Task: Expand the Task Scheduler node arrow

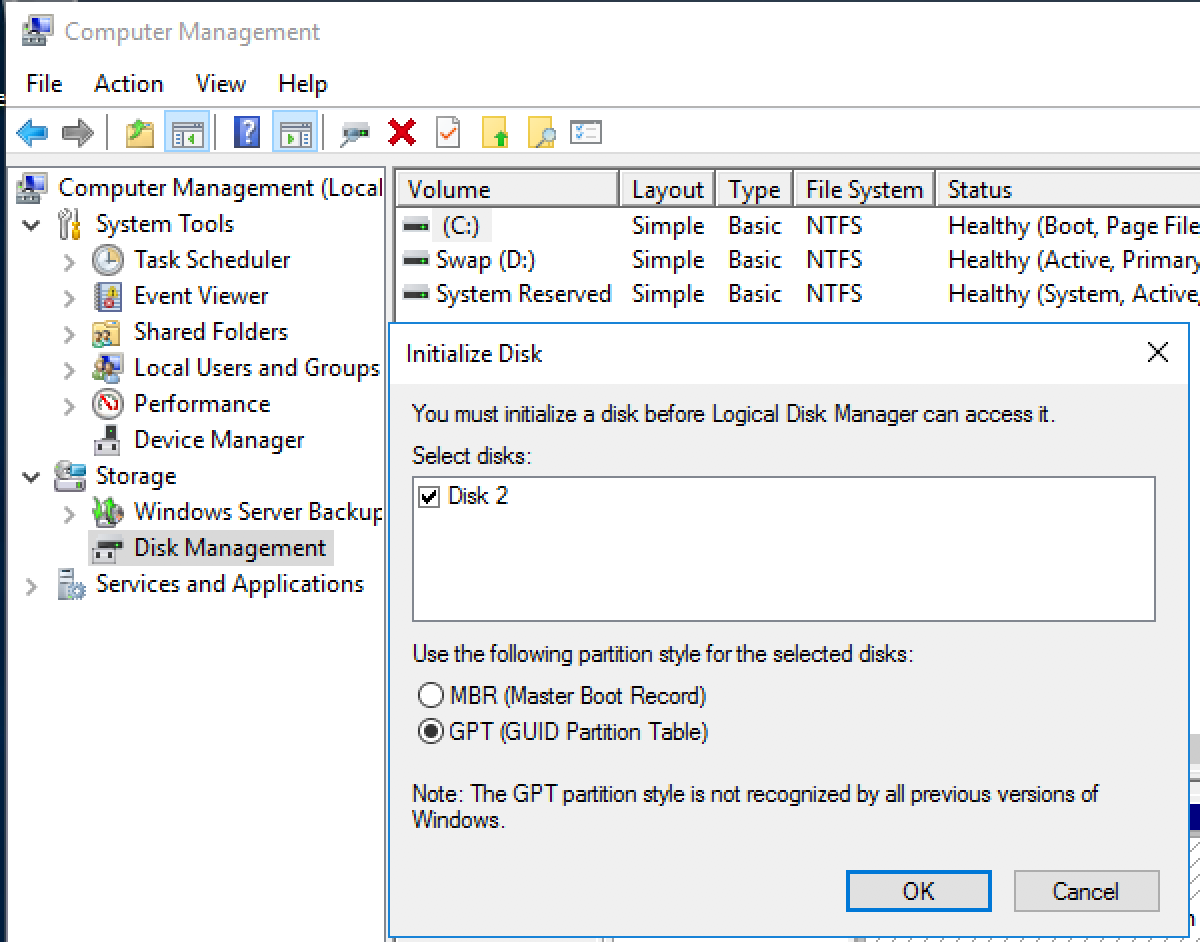Action: [x=69, y=261]
